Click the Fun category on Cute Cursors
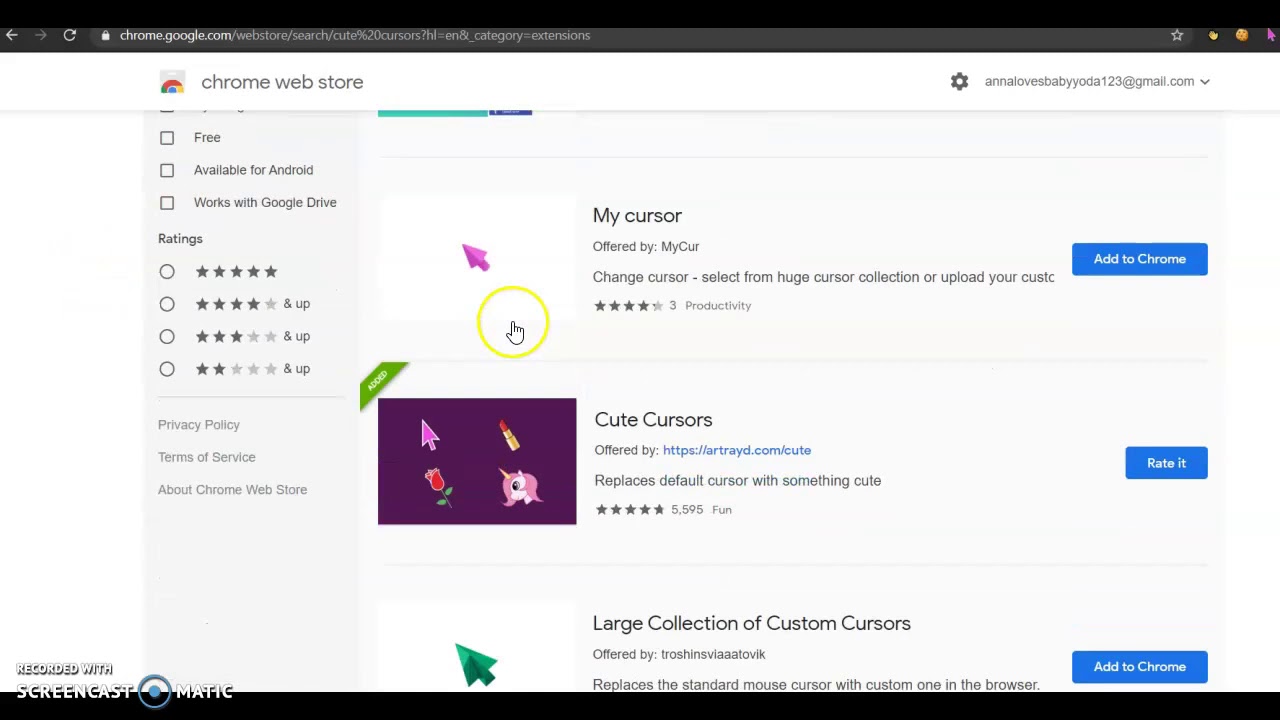Image resolution: width=1280 pixels, height=720 pixels. click(722, 510)
